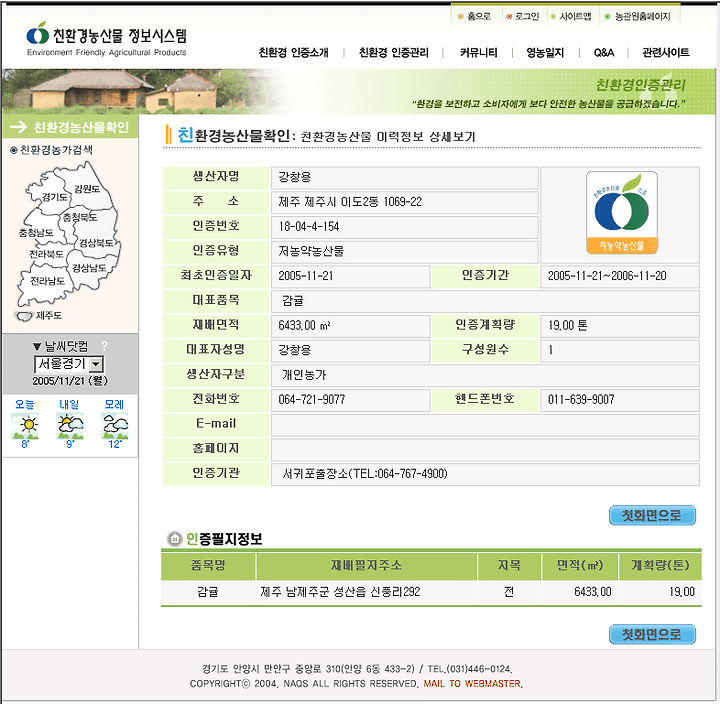The height and width of the screenshot is (704, 720).
Task: Click the 인증기관 value 서귀포출장소
Action: pos(365,474)
